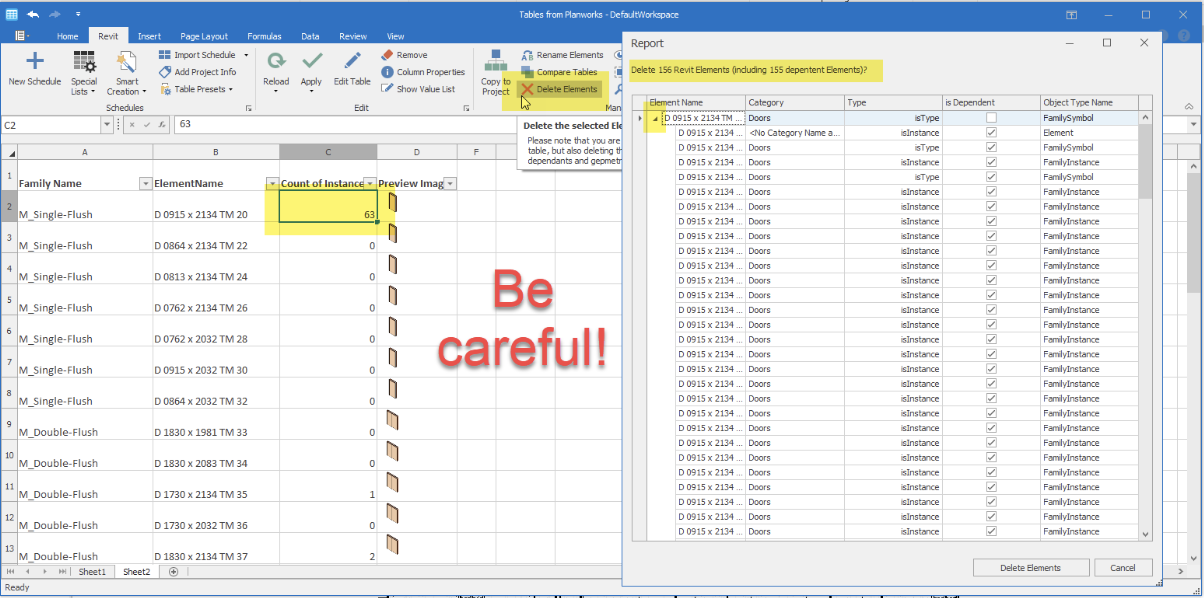Click the redo arrow in title bar
Viewport: 1204px width, 598px height.
click(57, 14)
